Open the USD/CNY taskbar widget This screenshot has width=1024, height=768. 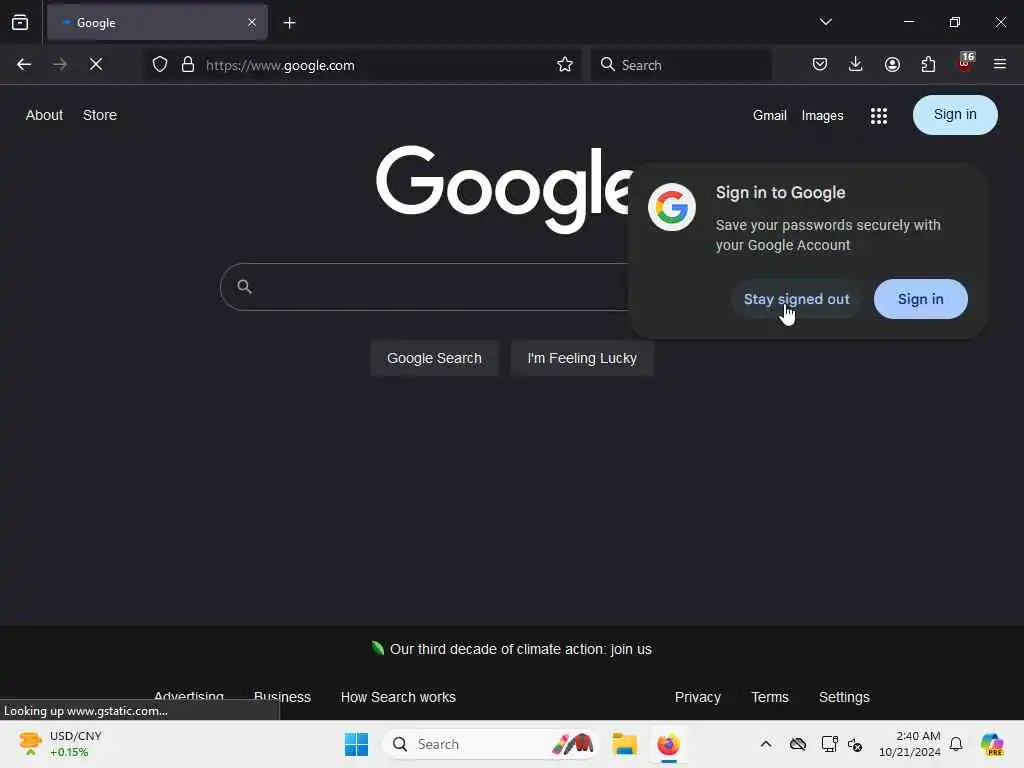point(60,744)
